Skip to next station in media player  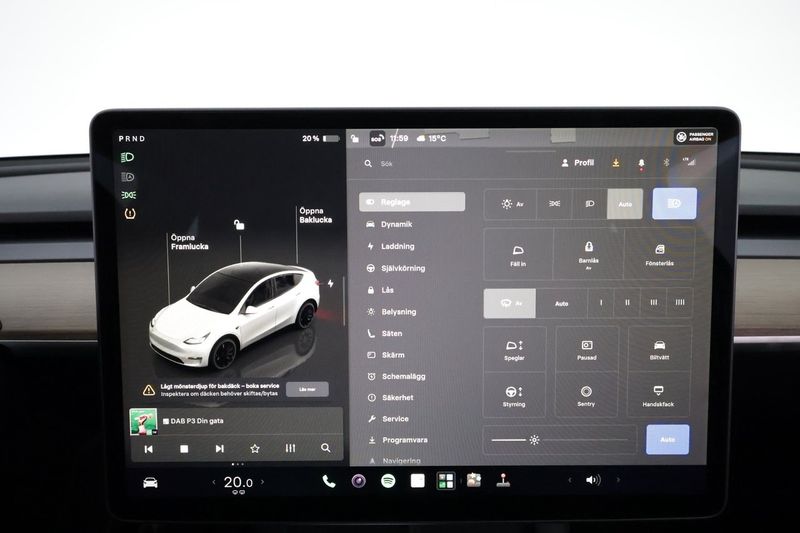click(219, 448)
